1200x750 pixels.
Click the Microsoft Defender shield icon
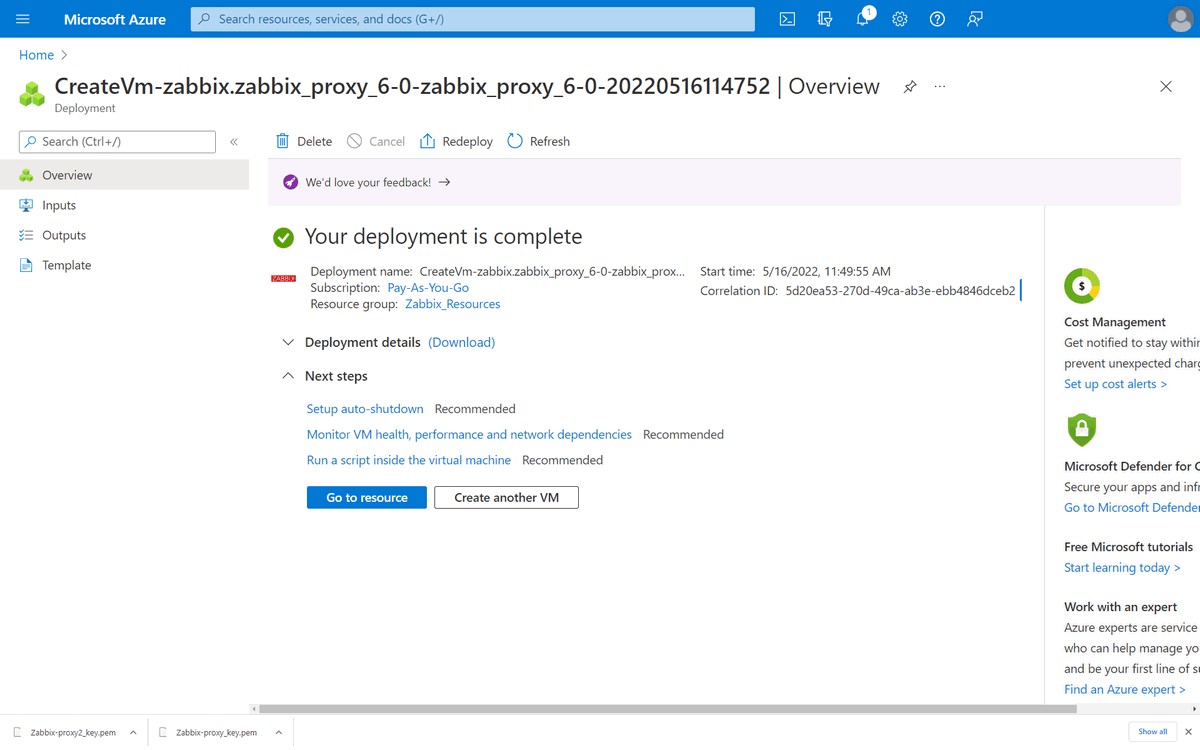click(1082, 430)
